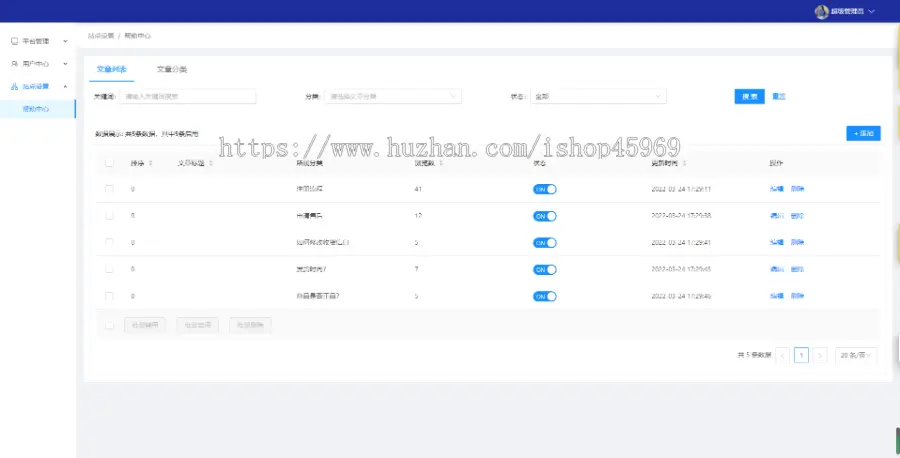Open the page size dropdown in pagination

(857, 355)
